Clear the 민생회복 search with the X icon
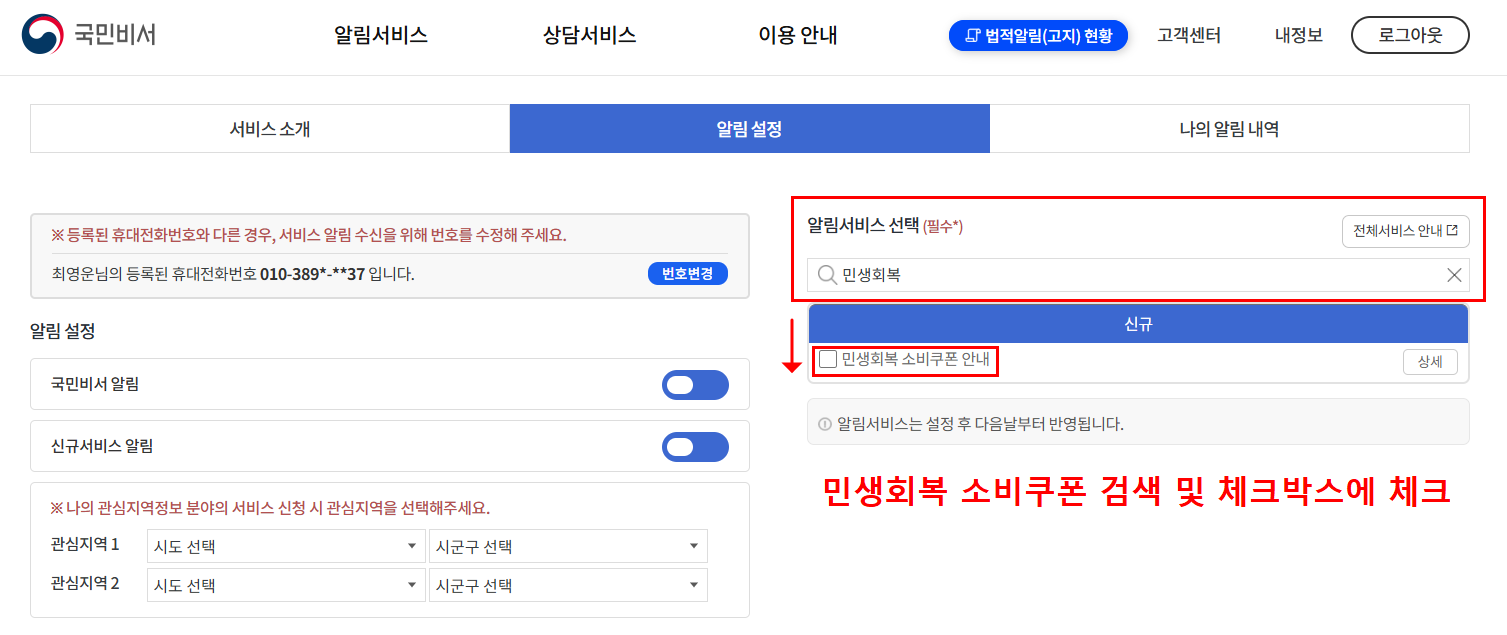Viewport: 1507px width, 635px height. 1453,274
